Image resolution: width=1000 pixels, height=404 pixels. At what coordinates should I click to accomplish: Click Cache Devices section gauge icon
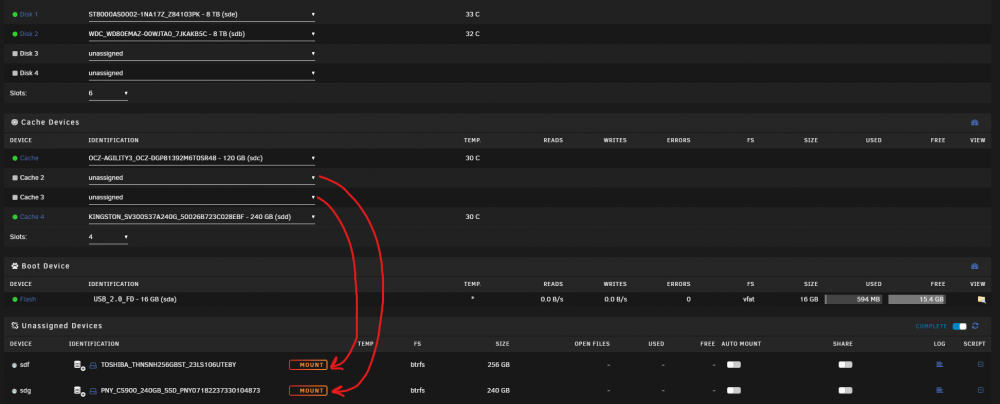pyautogui.click(x=974, y=122)
